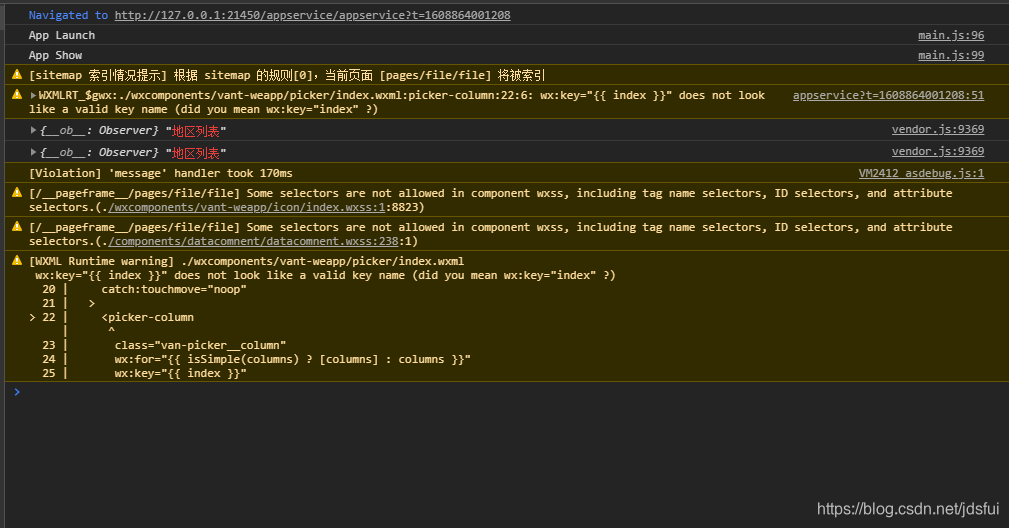Click warning icon beside WXMLRT_$gwx message

point(17,95)
